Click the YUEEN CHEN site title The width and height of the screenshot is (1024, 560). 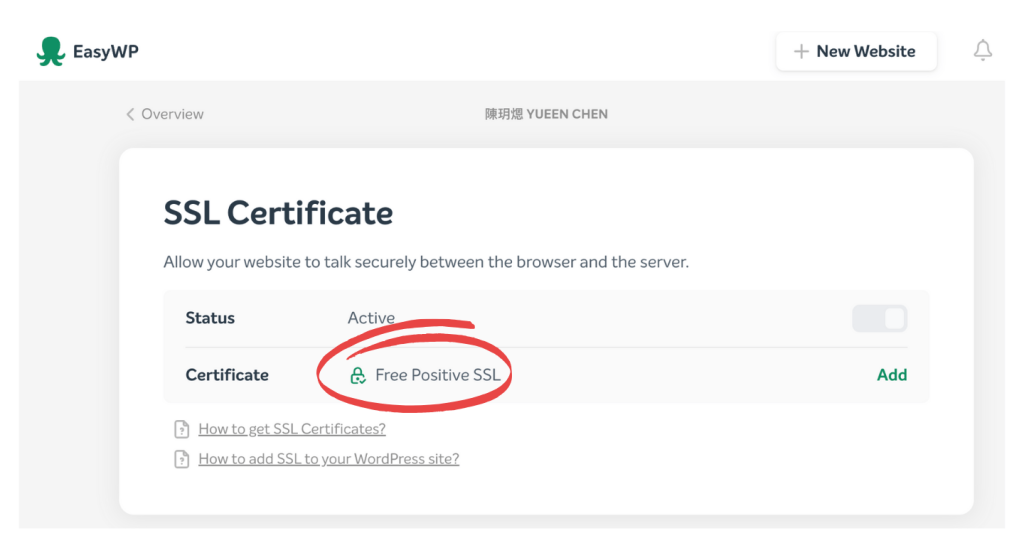(546, 114)
